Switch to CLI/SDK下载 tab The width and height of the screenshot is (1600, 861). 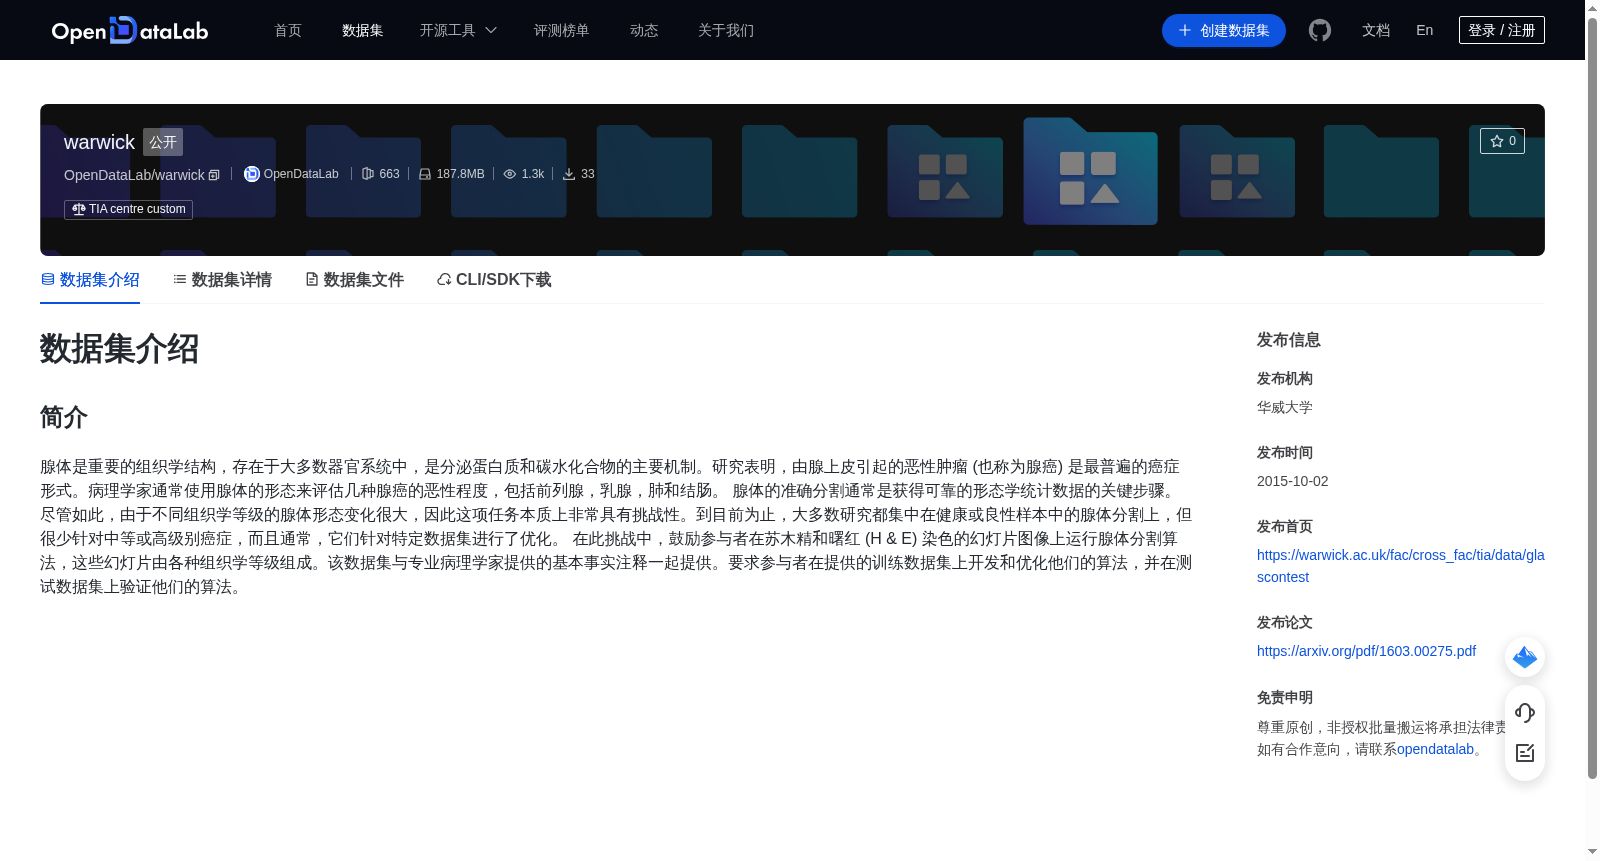494,280
